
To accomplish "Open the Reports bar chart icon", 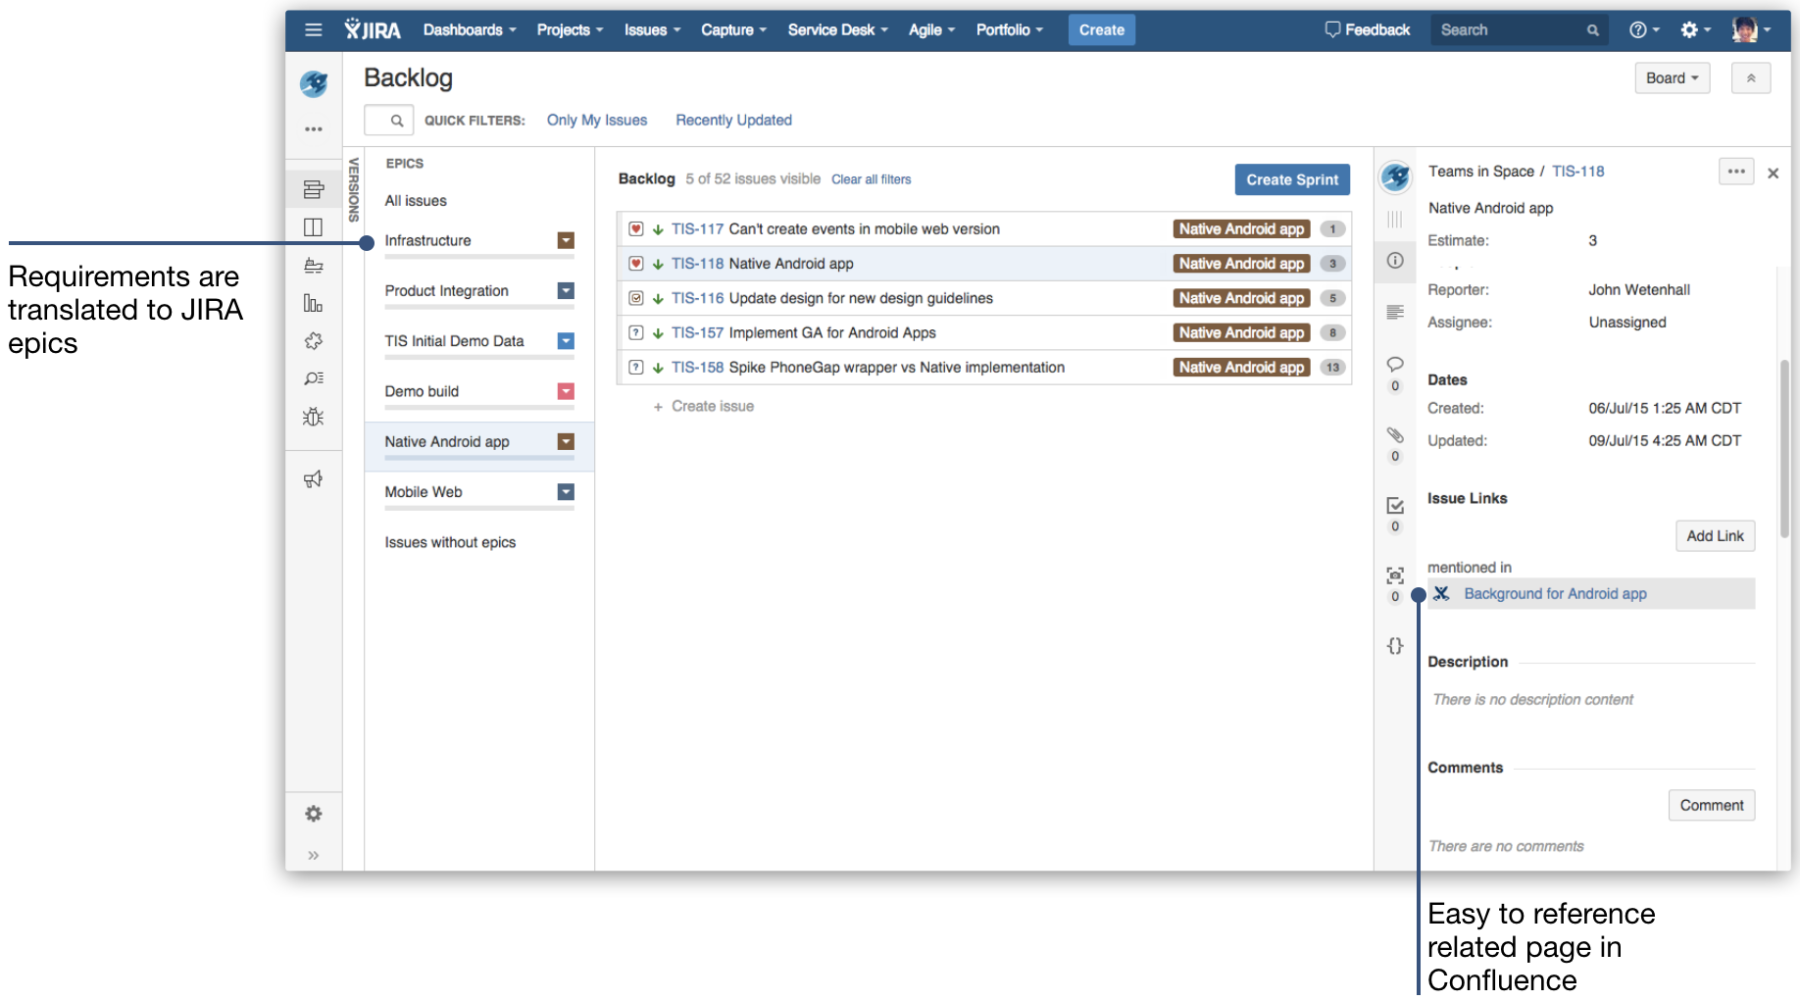I will click(313, 301).
